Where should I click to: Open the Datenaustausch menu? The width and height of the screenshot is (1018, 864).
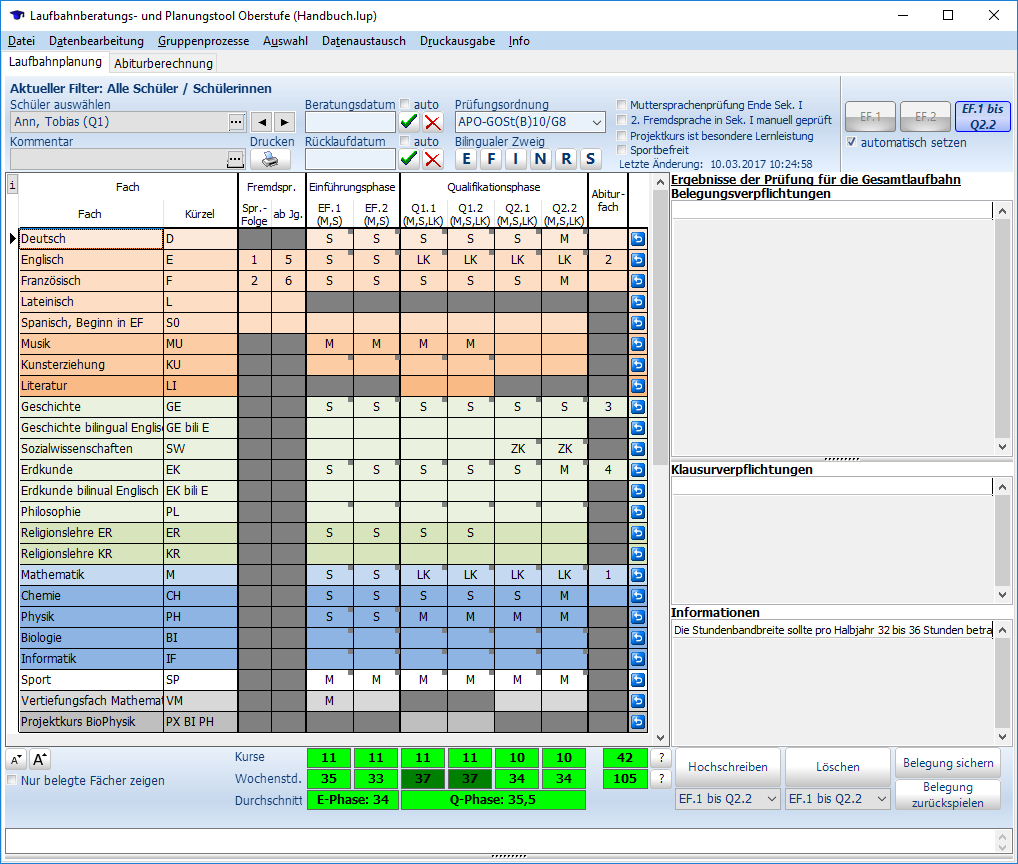coord(364,41)
